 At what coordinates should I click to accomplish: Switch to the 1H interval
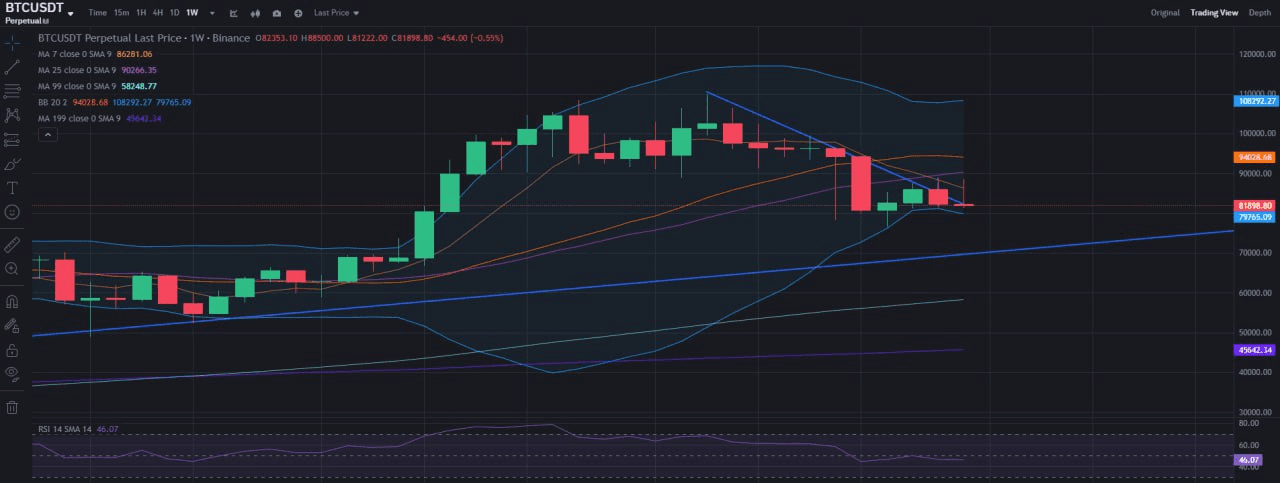tap(141, 13)
